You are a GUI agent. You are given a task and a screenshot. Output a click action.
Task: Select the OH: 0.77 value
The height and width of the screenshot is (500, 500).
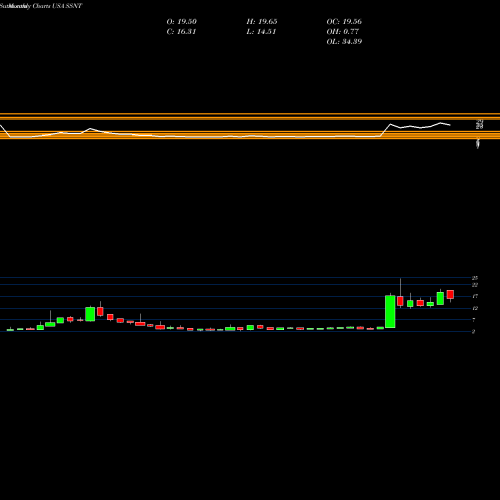coord(342,32)
